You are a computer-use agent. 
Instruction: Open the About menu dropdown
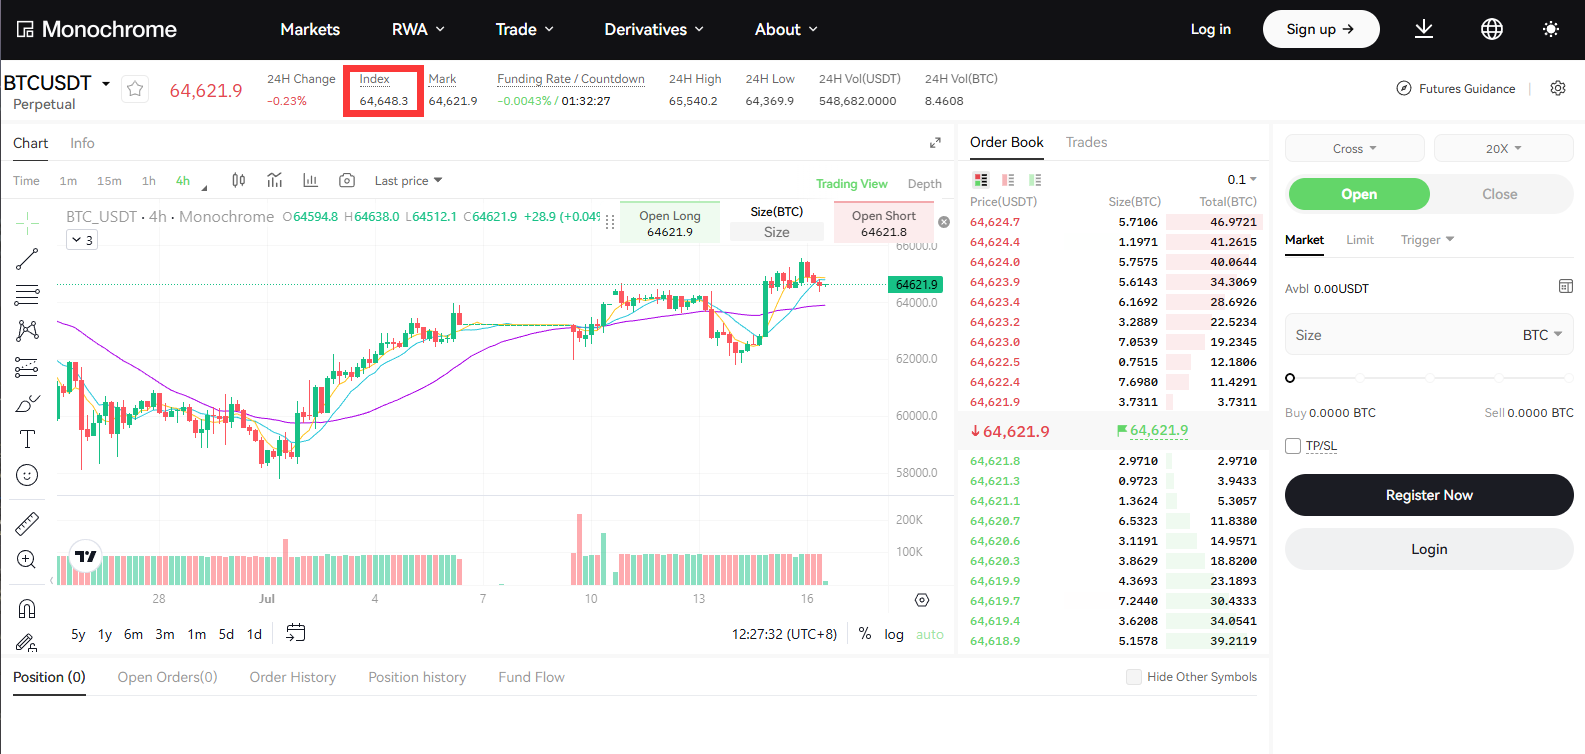tap(786, 29)
